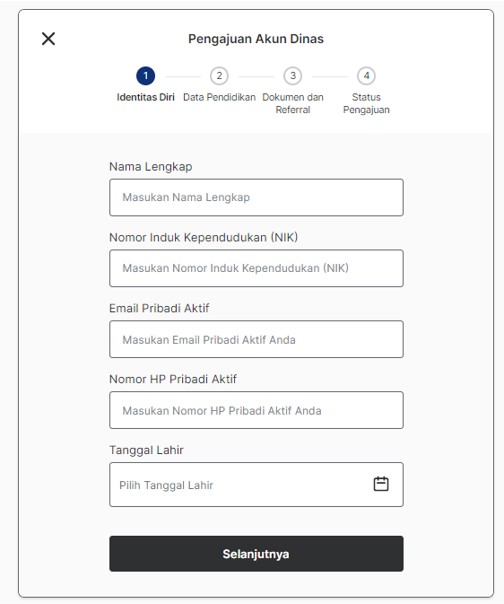This screenshot has height=604, width=504.
Task: Close the Pengajuan Akun Dinas dialog
Action: [48, 39]
